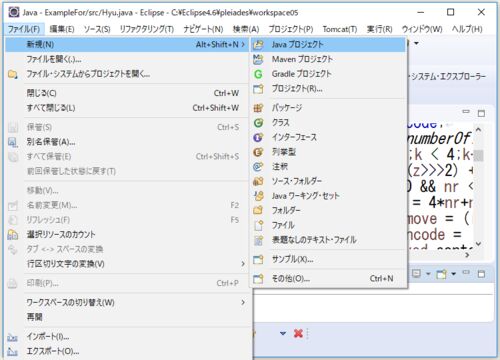Image resolution: width=500 pixels, height=360 pixels.
Task: Open toolbar dropdown arrow right of submenu top
Action: pos(416,43)
